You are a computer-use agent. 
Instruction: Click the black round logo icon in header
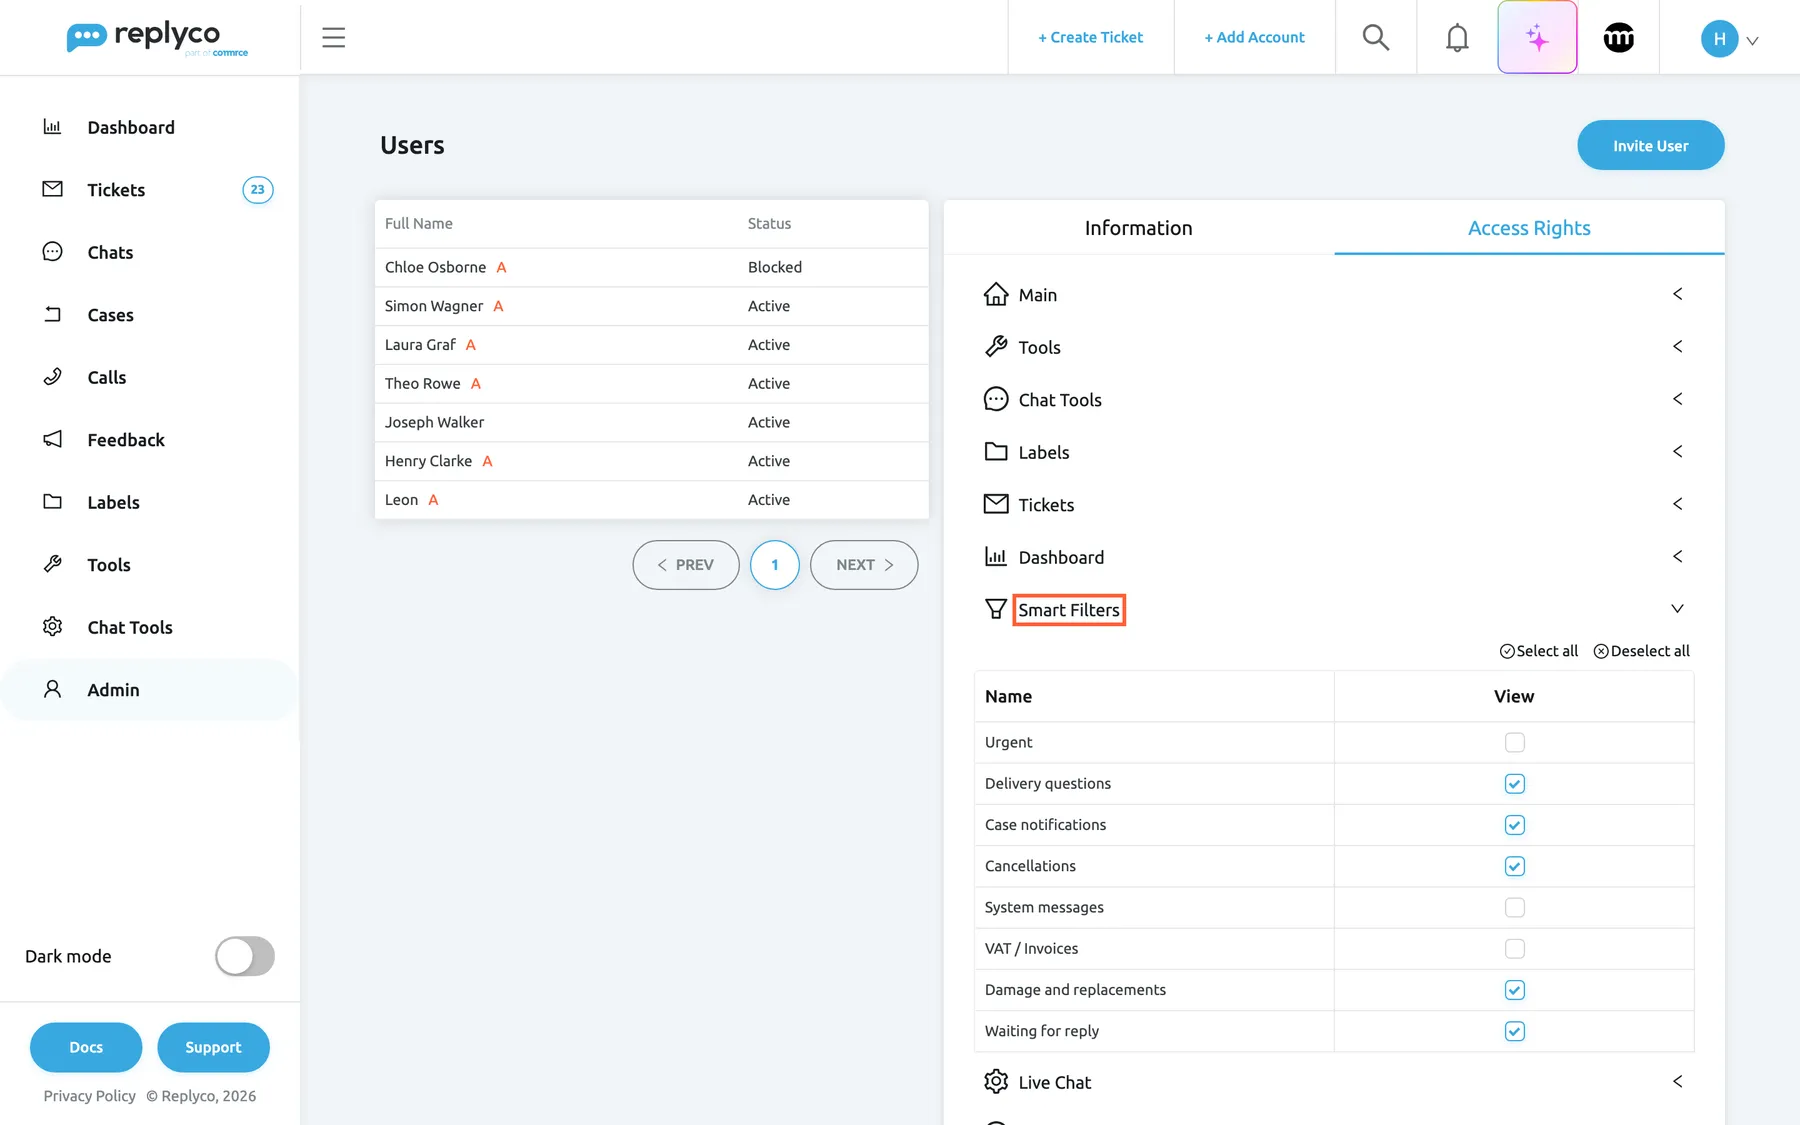[1618, 37]
